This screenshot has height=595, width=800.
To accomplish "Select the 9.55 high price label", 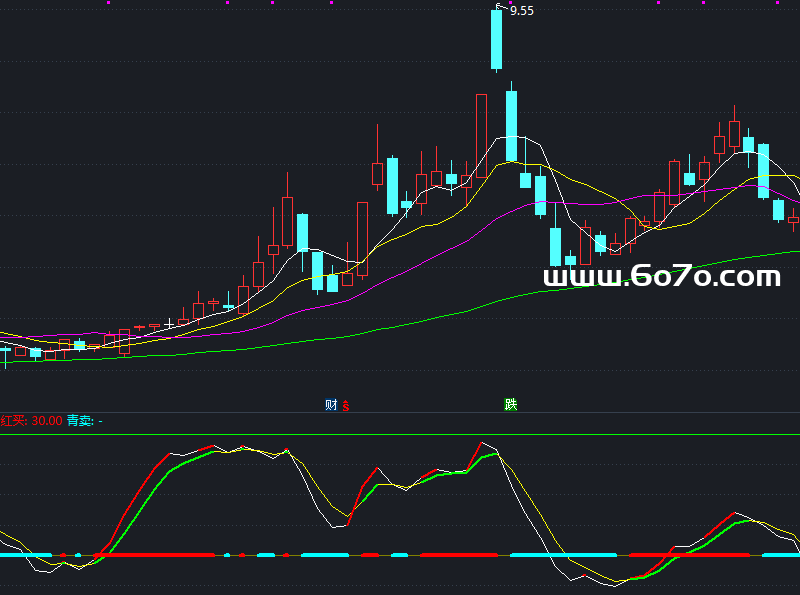I will coord(522,11).
